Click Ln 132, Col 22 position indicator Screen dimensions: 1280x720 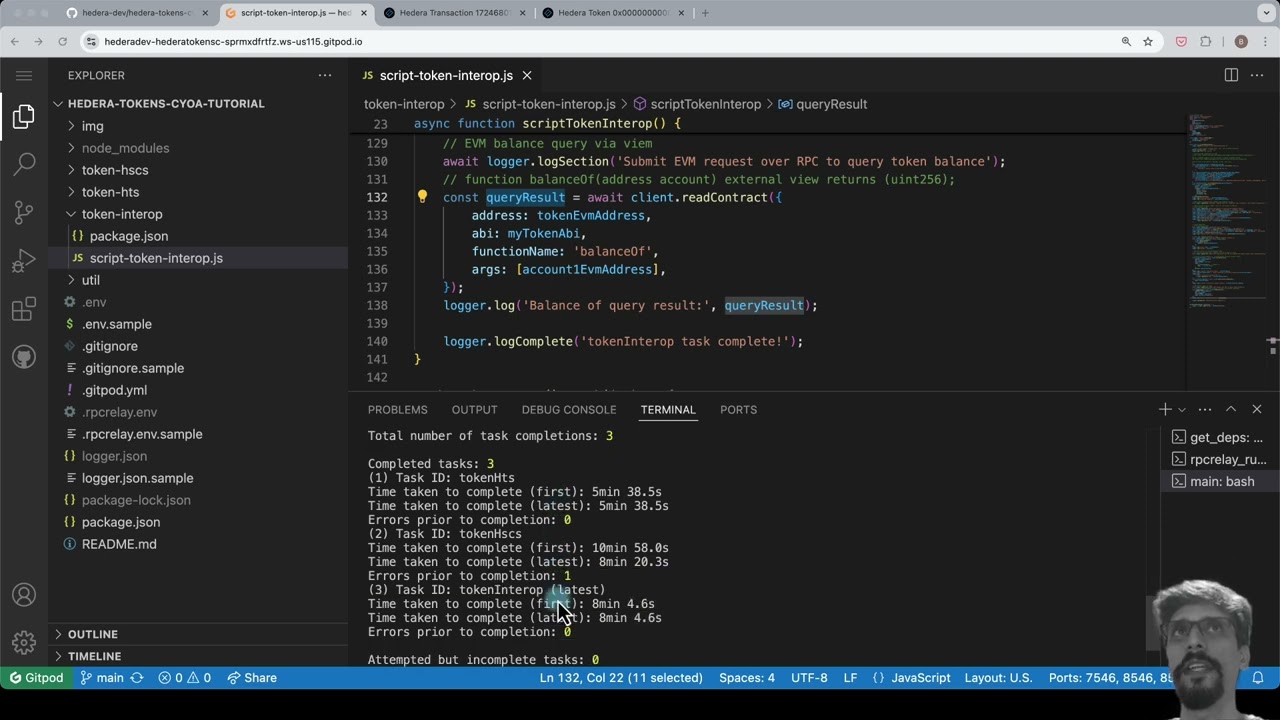click(x=621, y=678)
